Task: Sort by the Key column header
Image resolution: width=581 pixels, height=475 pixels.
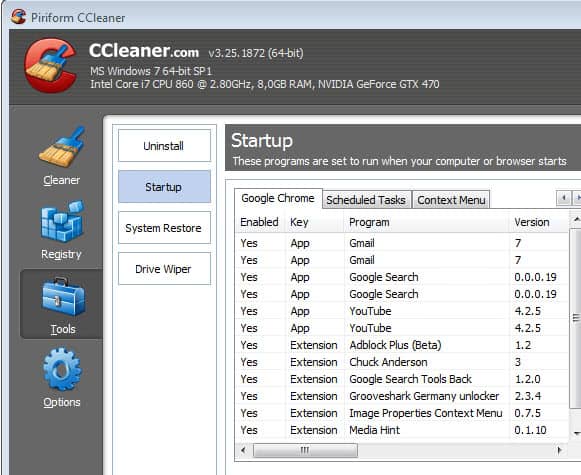Action: (315, 222)
